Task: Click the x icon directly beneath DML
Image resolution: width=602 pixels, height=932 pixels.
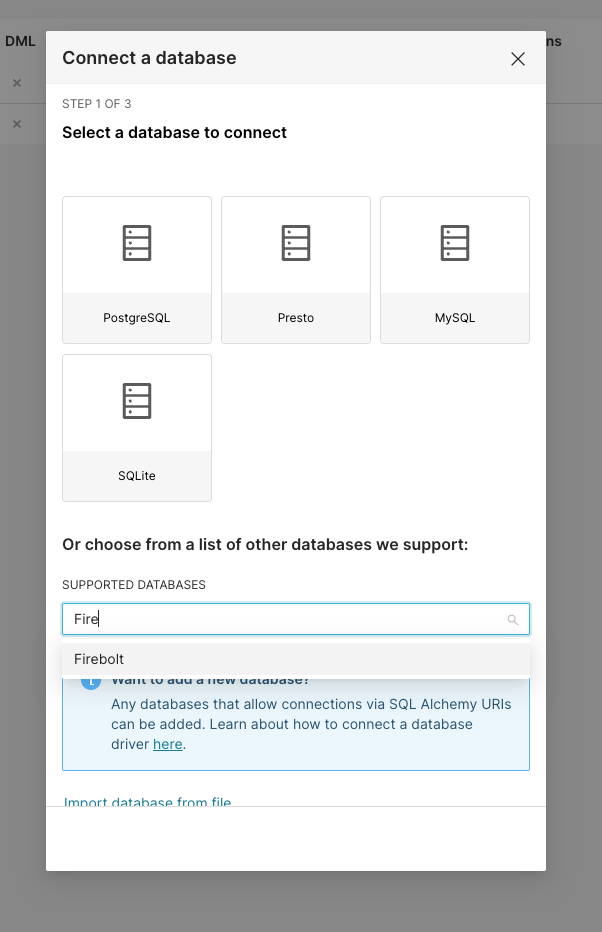Action: (17, 83)
